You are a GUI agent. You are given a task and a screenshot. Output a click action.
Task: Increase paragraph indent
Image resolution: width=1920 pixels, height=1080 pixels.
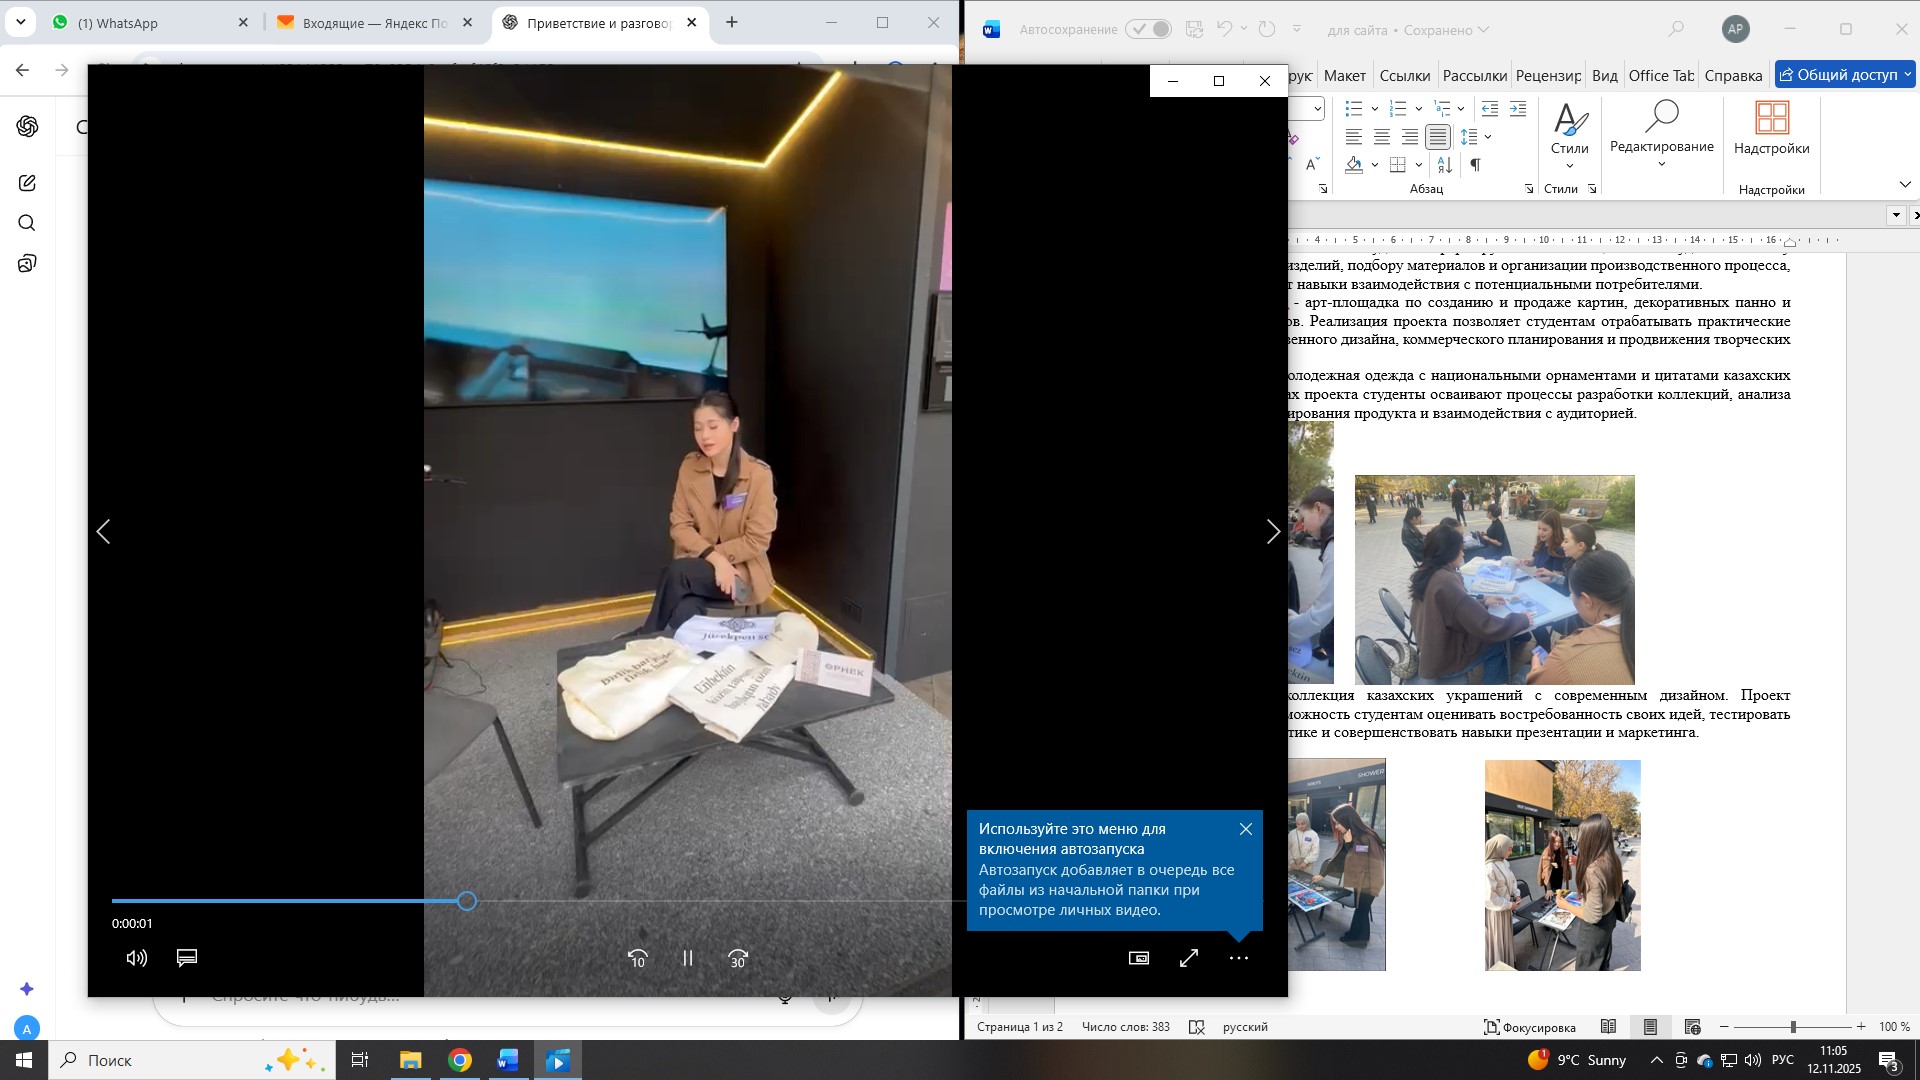tap(1518, 109)
